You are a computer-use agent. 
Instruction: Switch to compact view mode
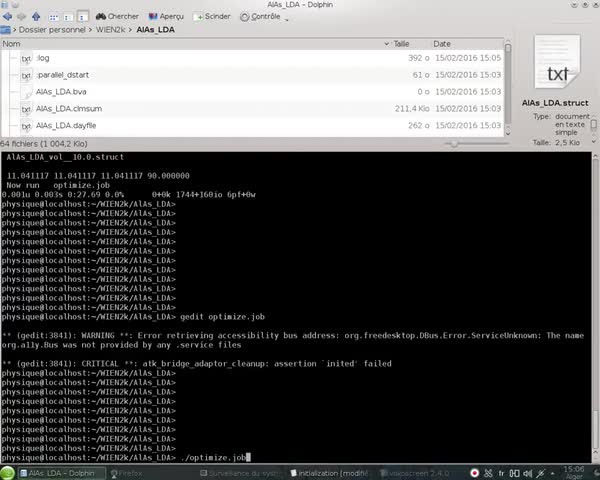[x=68, y=17]
